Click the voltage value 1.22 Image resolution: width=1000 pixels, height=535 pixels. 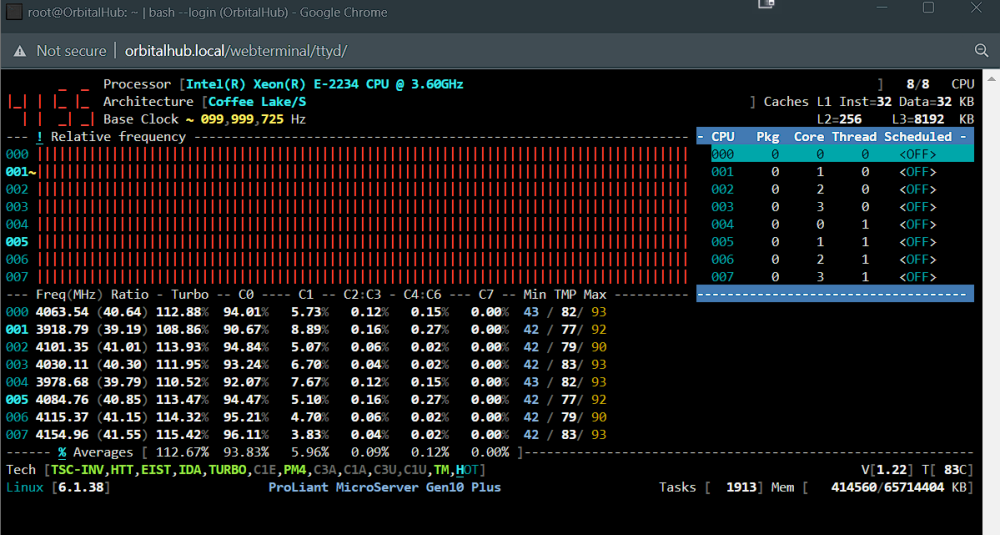coord(892,470)
